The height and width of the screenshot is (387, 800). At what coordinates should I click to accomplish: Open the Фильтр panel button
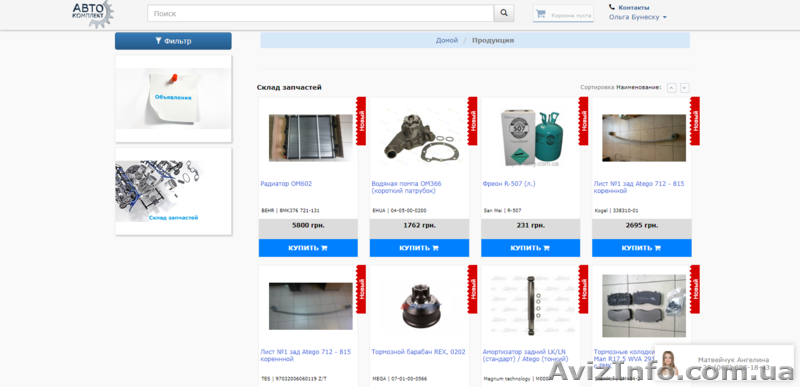(173, 41)
